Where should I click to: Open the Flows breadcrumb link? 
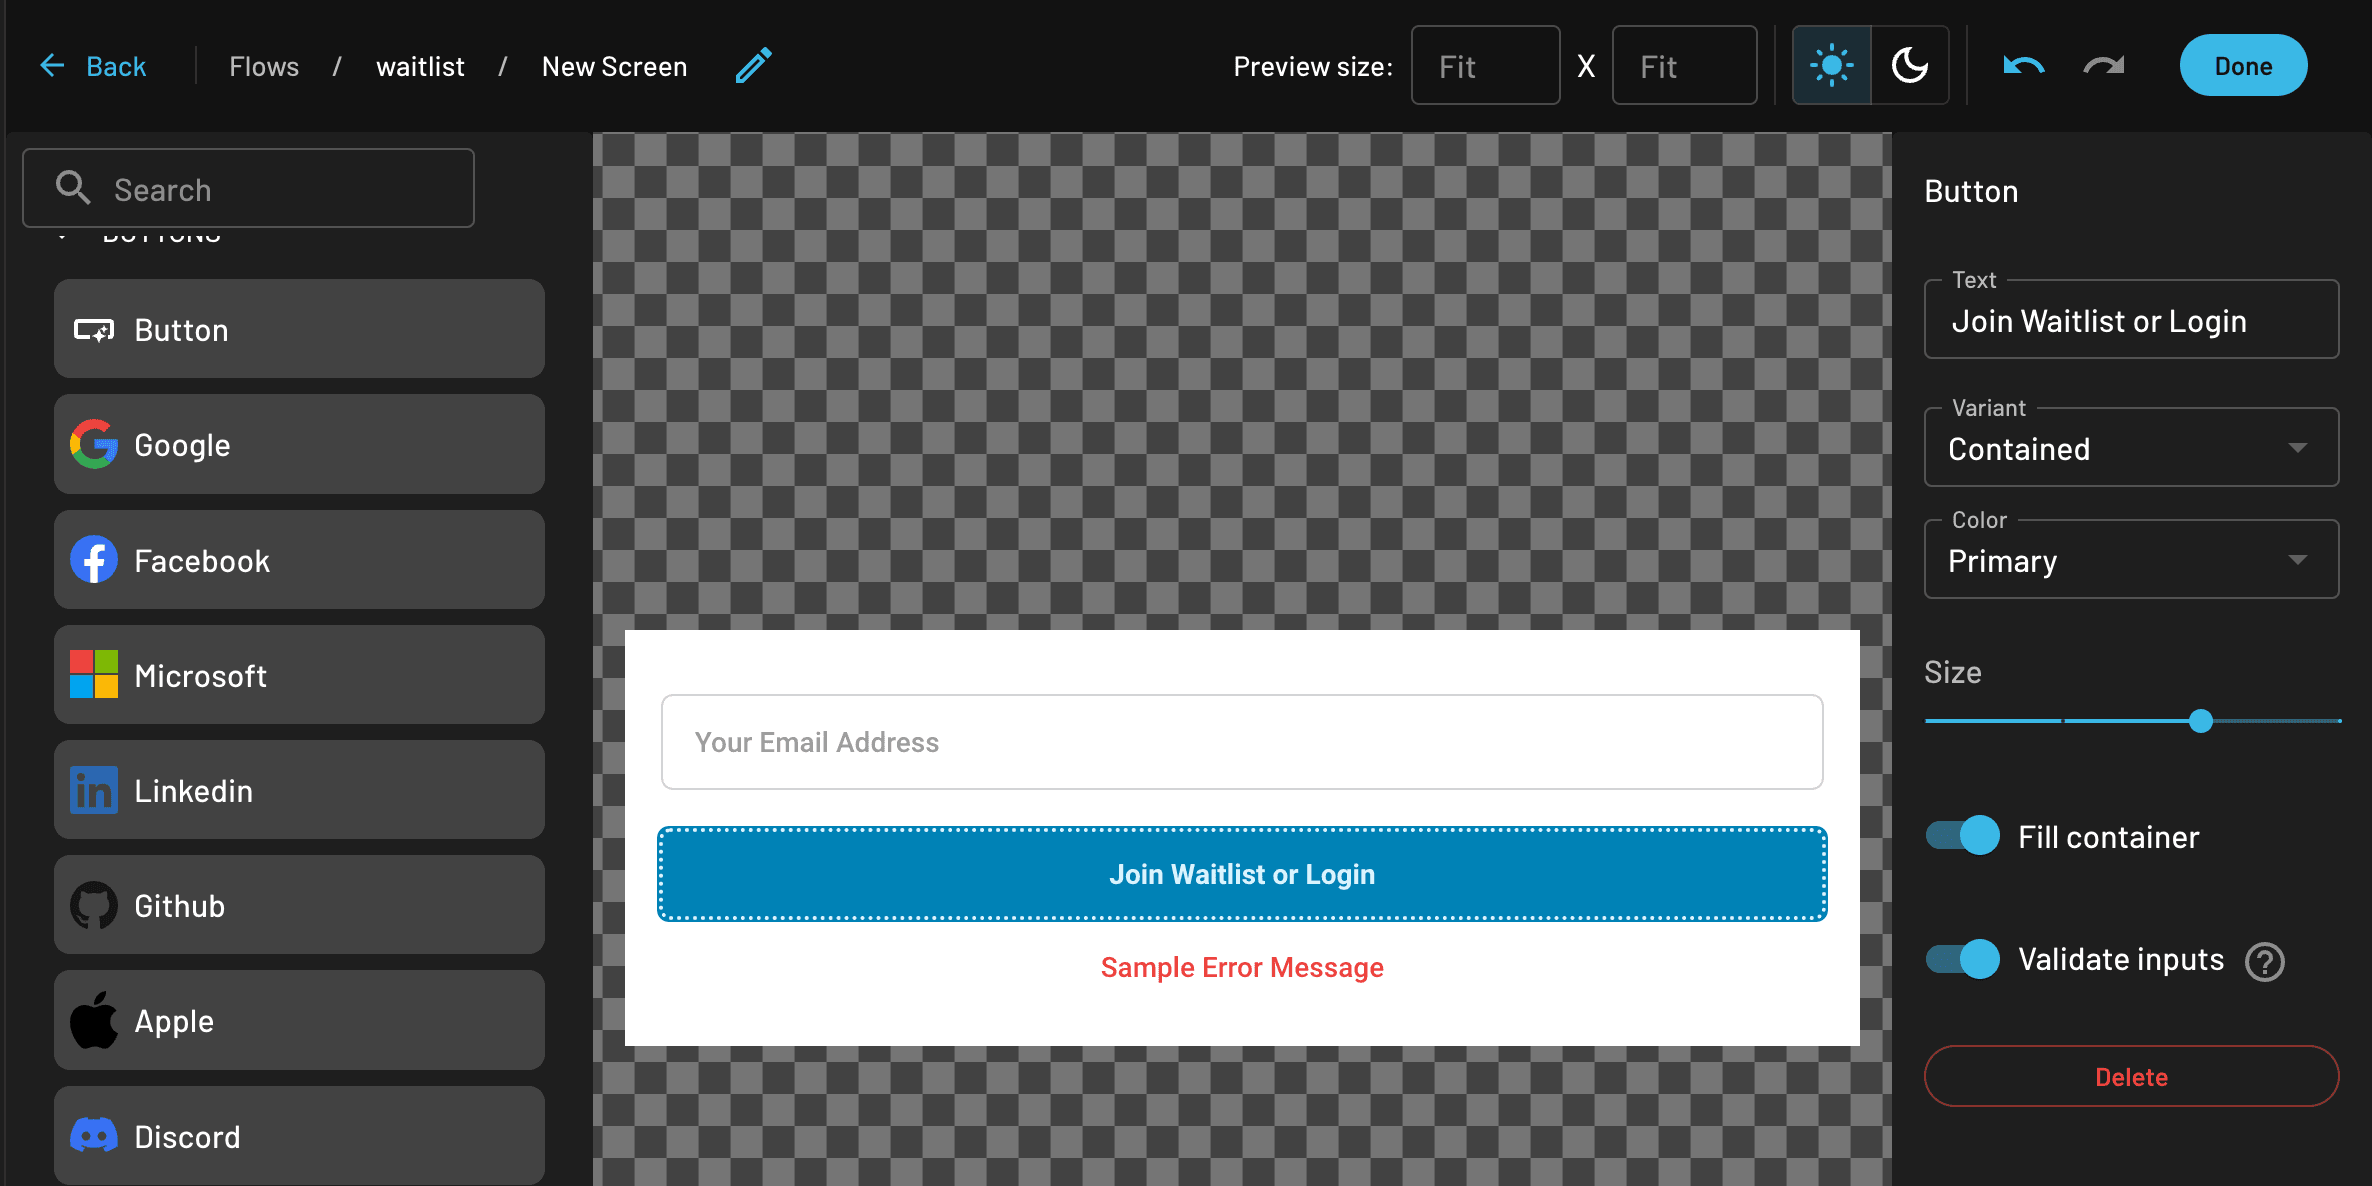[x=263, y=65]
